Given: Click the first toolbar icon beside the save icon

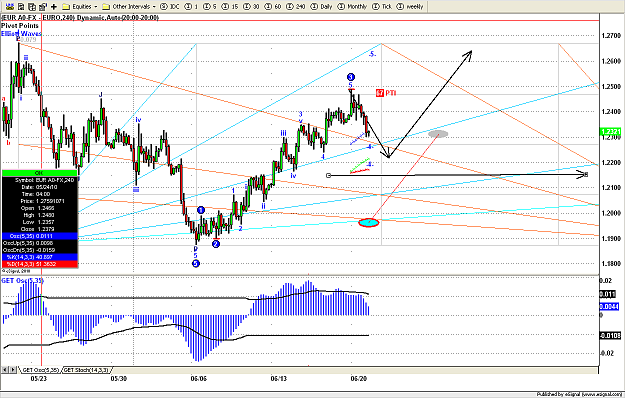Looking at the screenshot, I should (10, 6).
